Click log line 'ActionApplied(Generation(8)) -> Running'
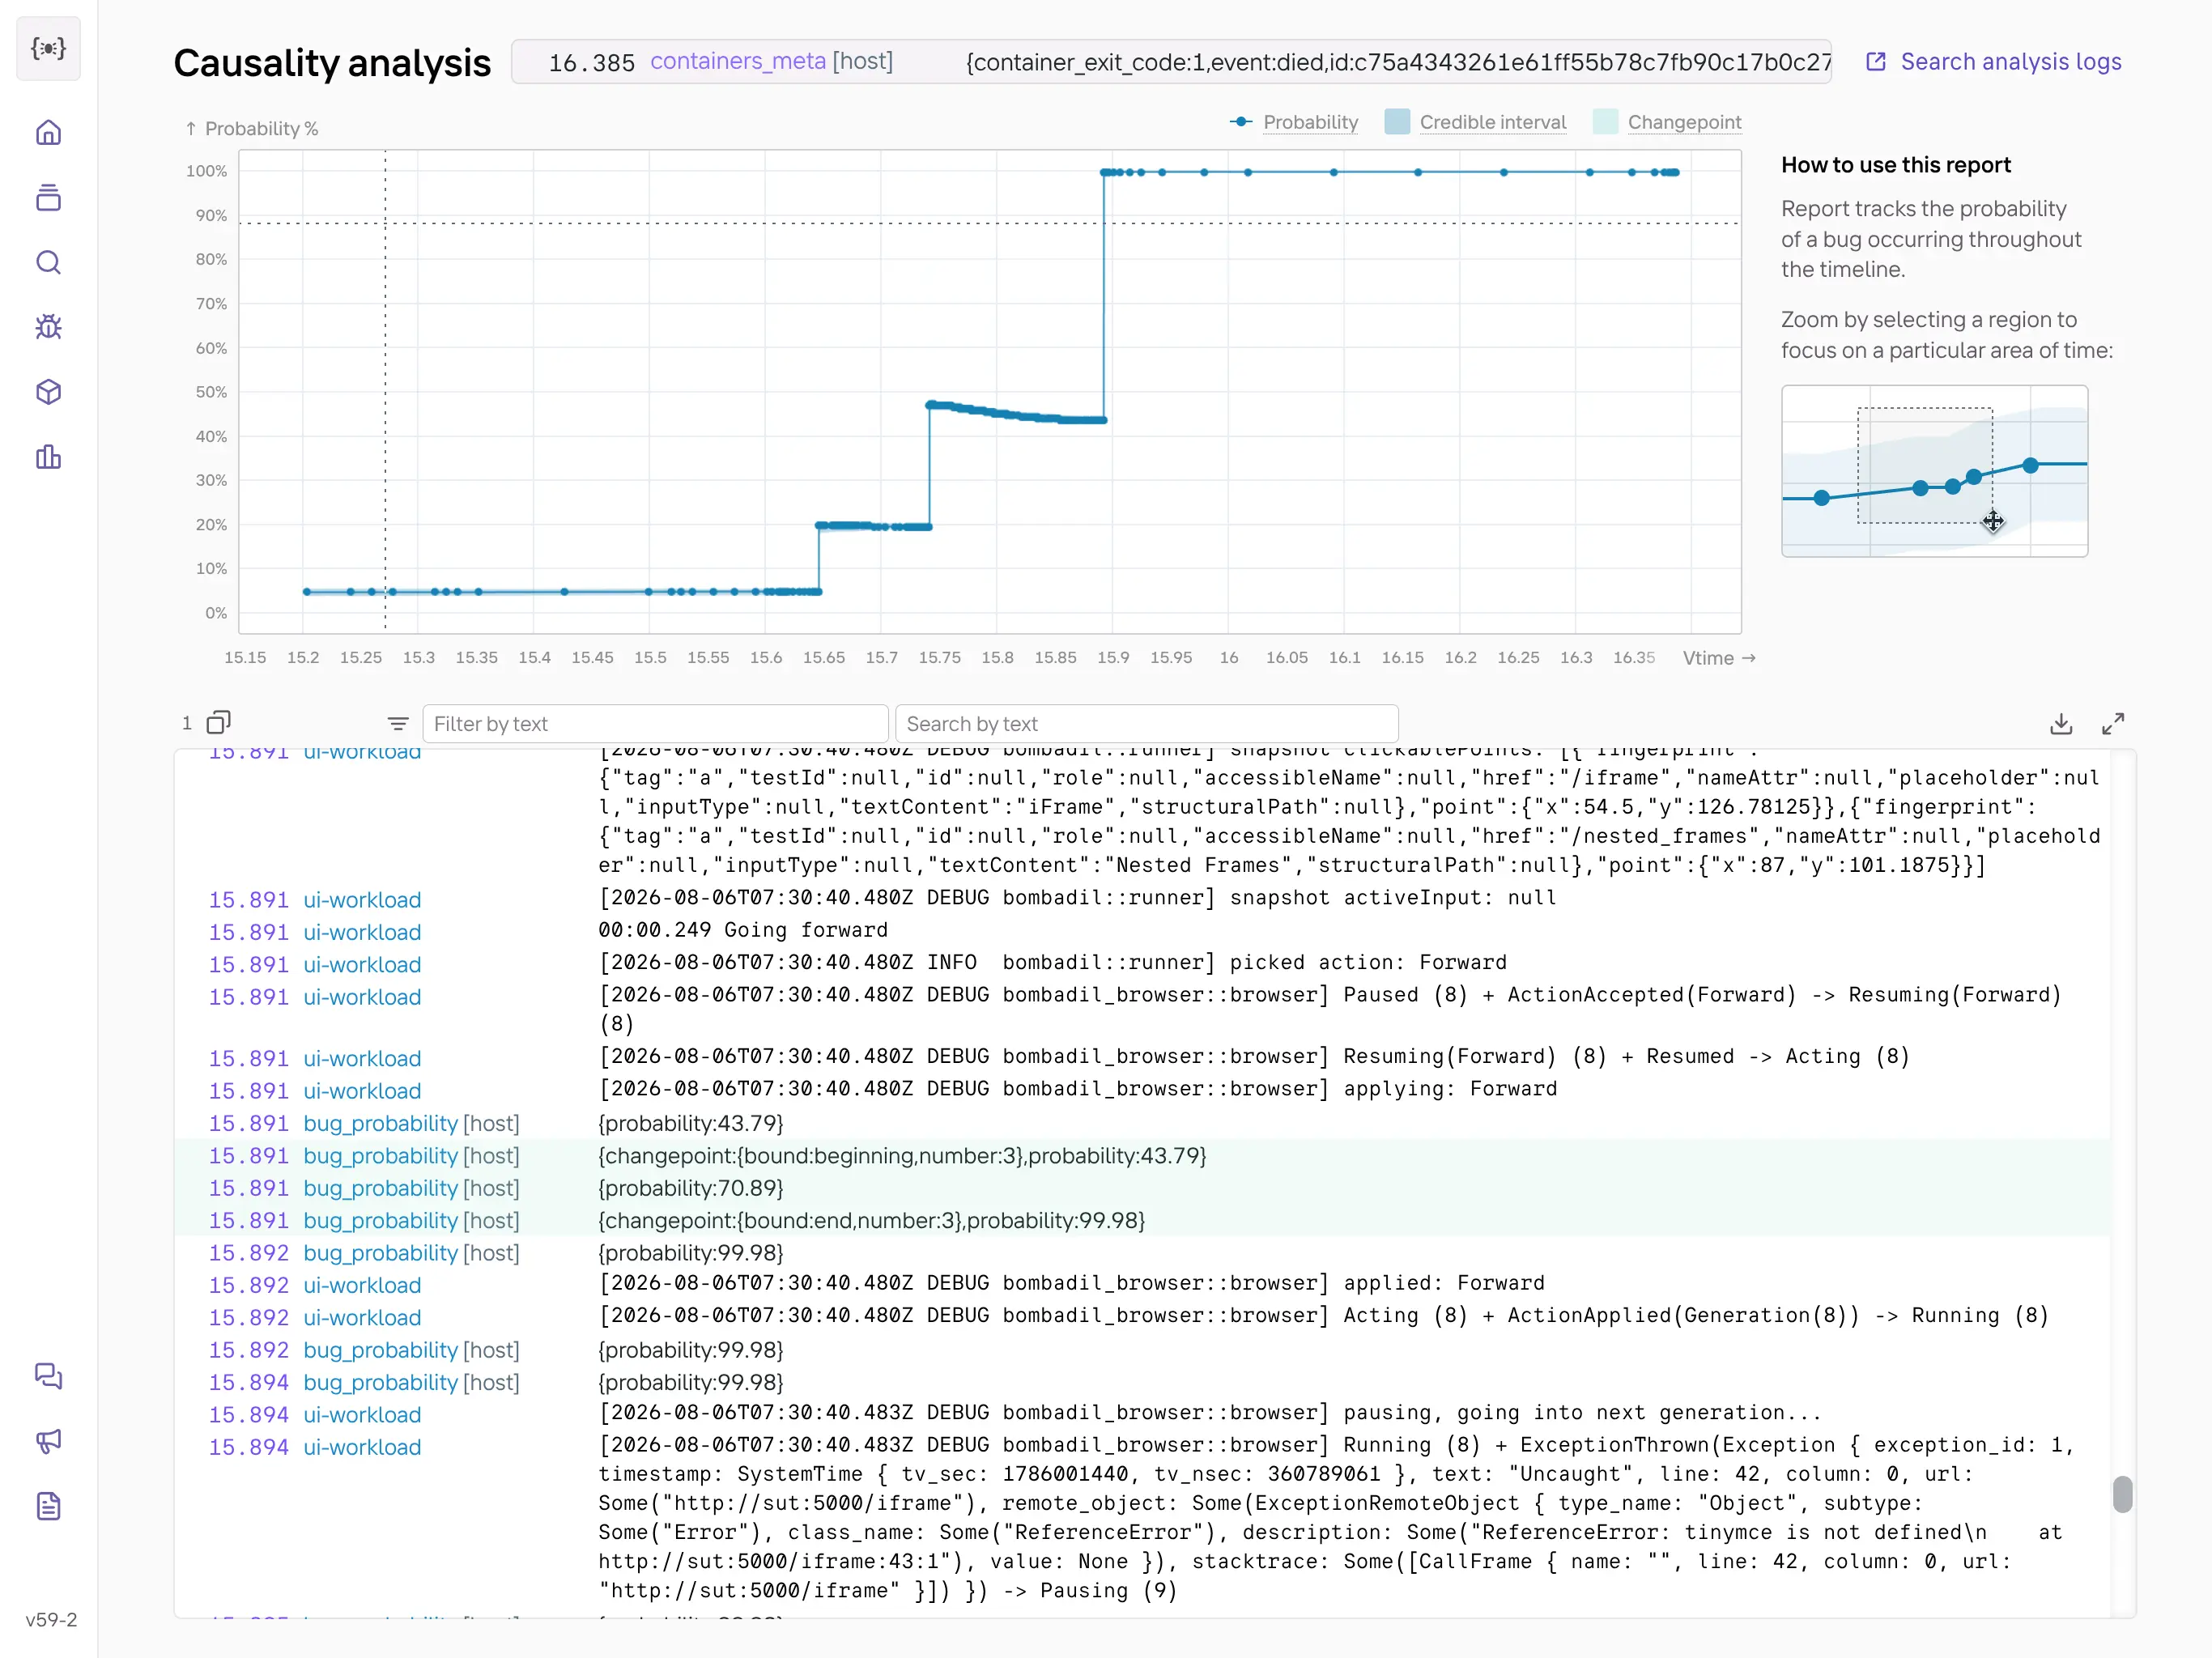Screen dimensions: 2212x1658 pos(1142,1316)
